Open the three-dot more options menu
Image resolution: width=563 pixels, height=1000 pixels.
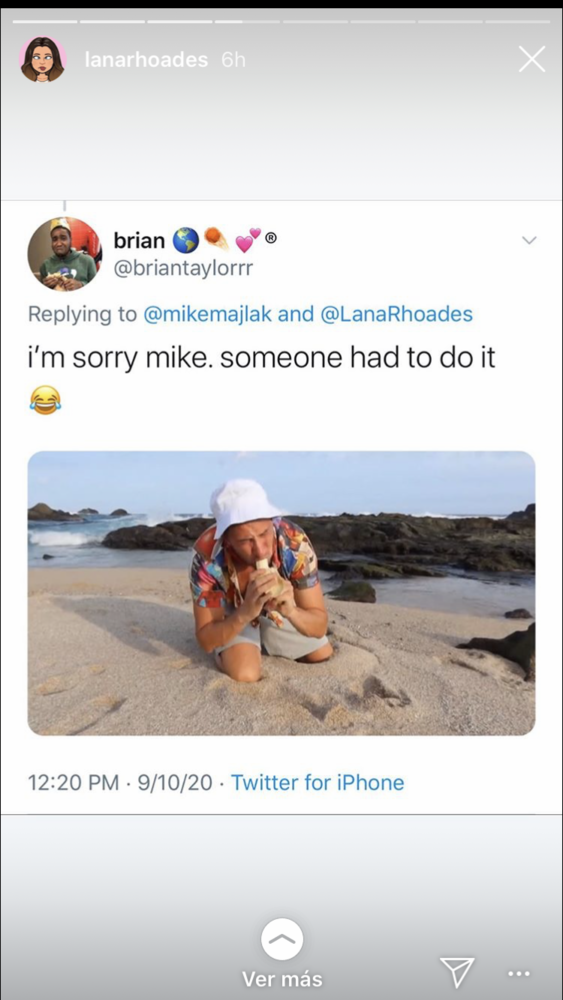click(x=518, y=973)
